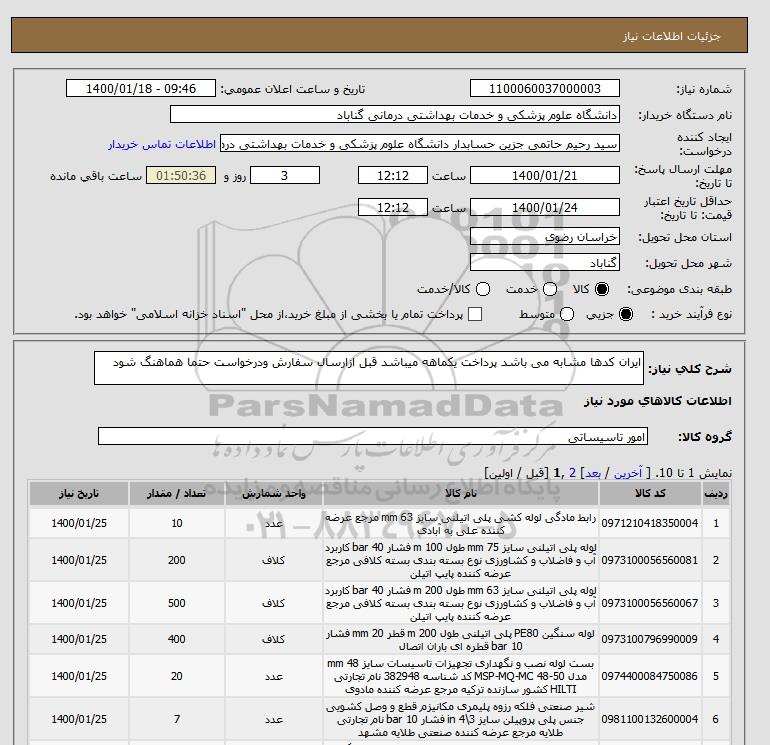Viewport: 770px width, 745px height.
Task: Click the تعداد / مقدار column header
Action: (x=177, y=494)
